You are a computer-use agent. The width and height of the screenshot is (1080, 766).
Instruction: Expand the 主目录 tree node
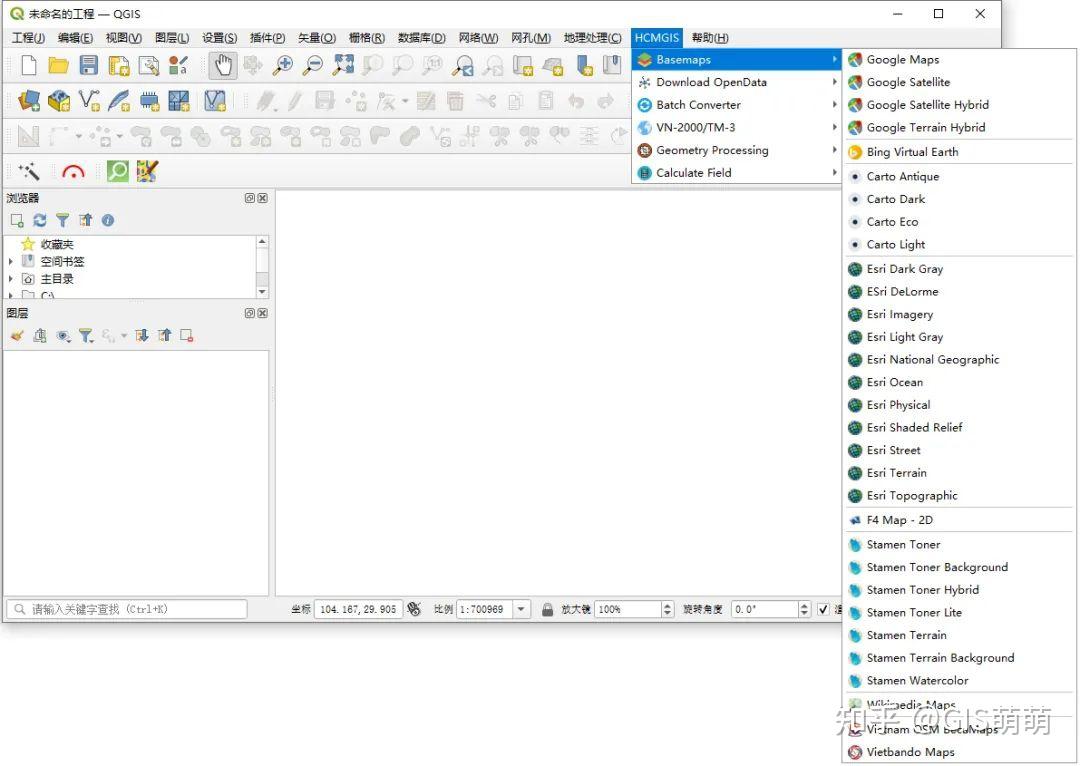point(10,279)
